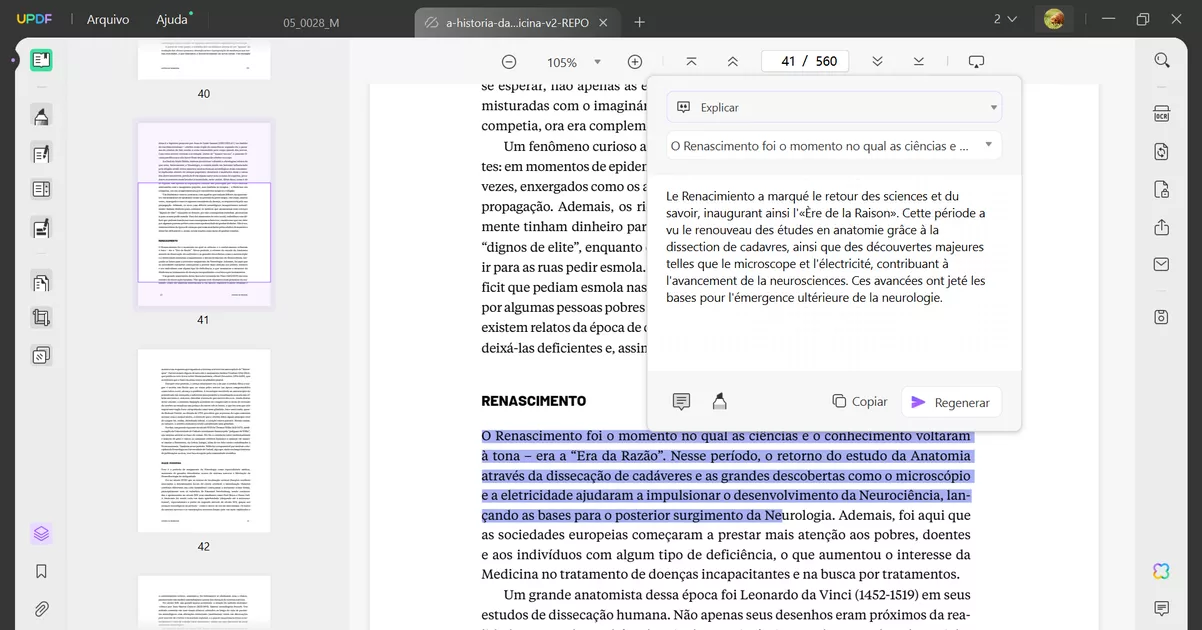Image resolution: width=1202 pixels, height=630 pixels.
Task: Open the UPDF AI assistant
Action: point(1160,571)
